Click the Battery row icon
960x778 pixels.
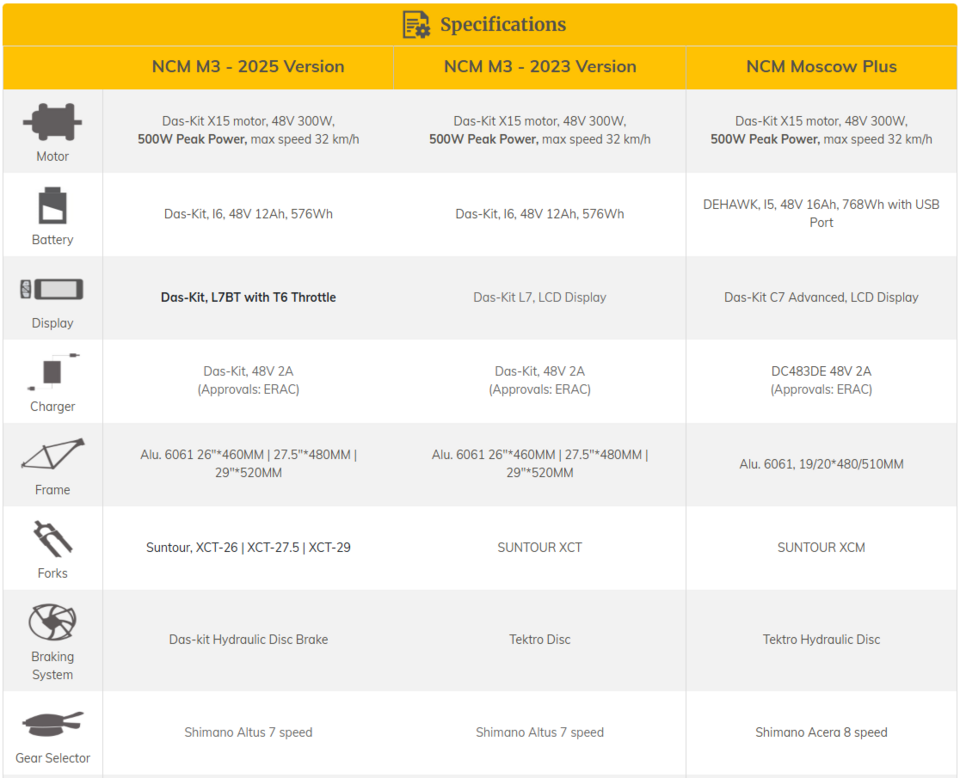53,206
